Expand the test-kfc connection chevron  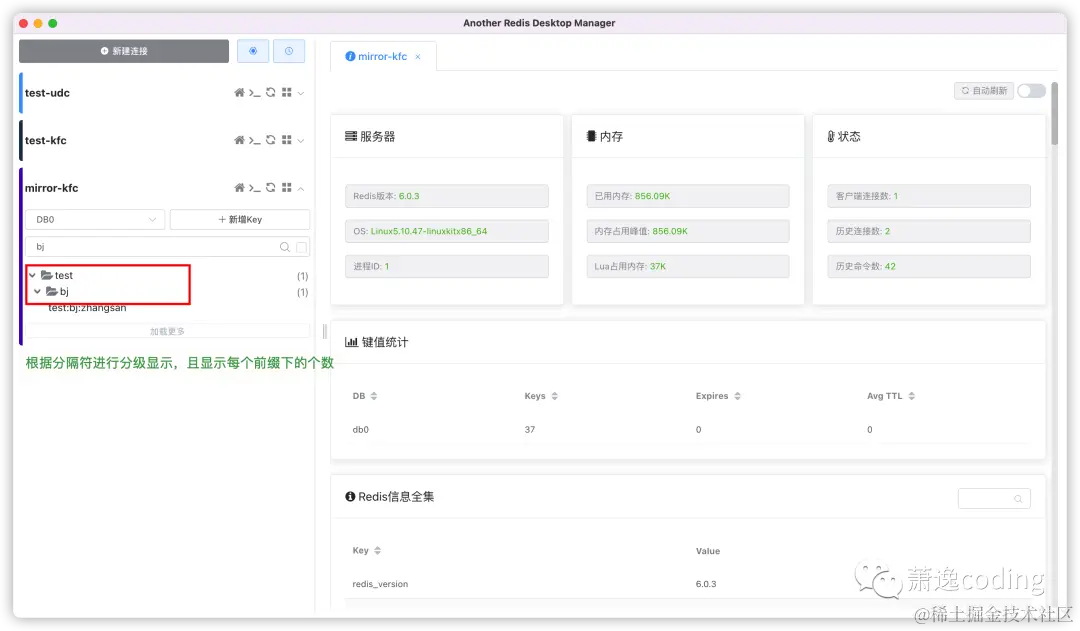coord(301,141)
